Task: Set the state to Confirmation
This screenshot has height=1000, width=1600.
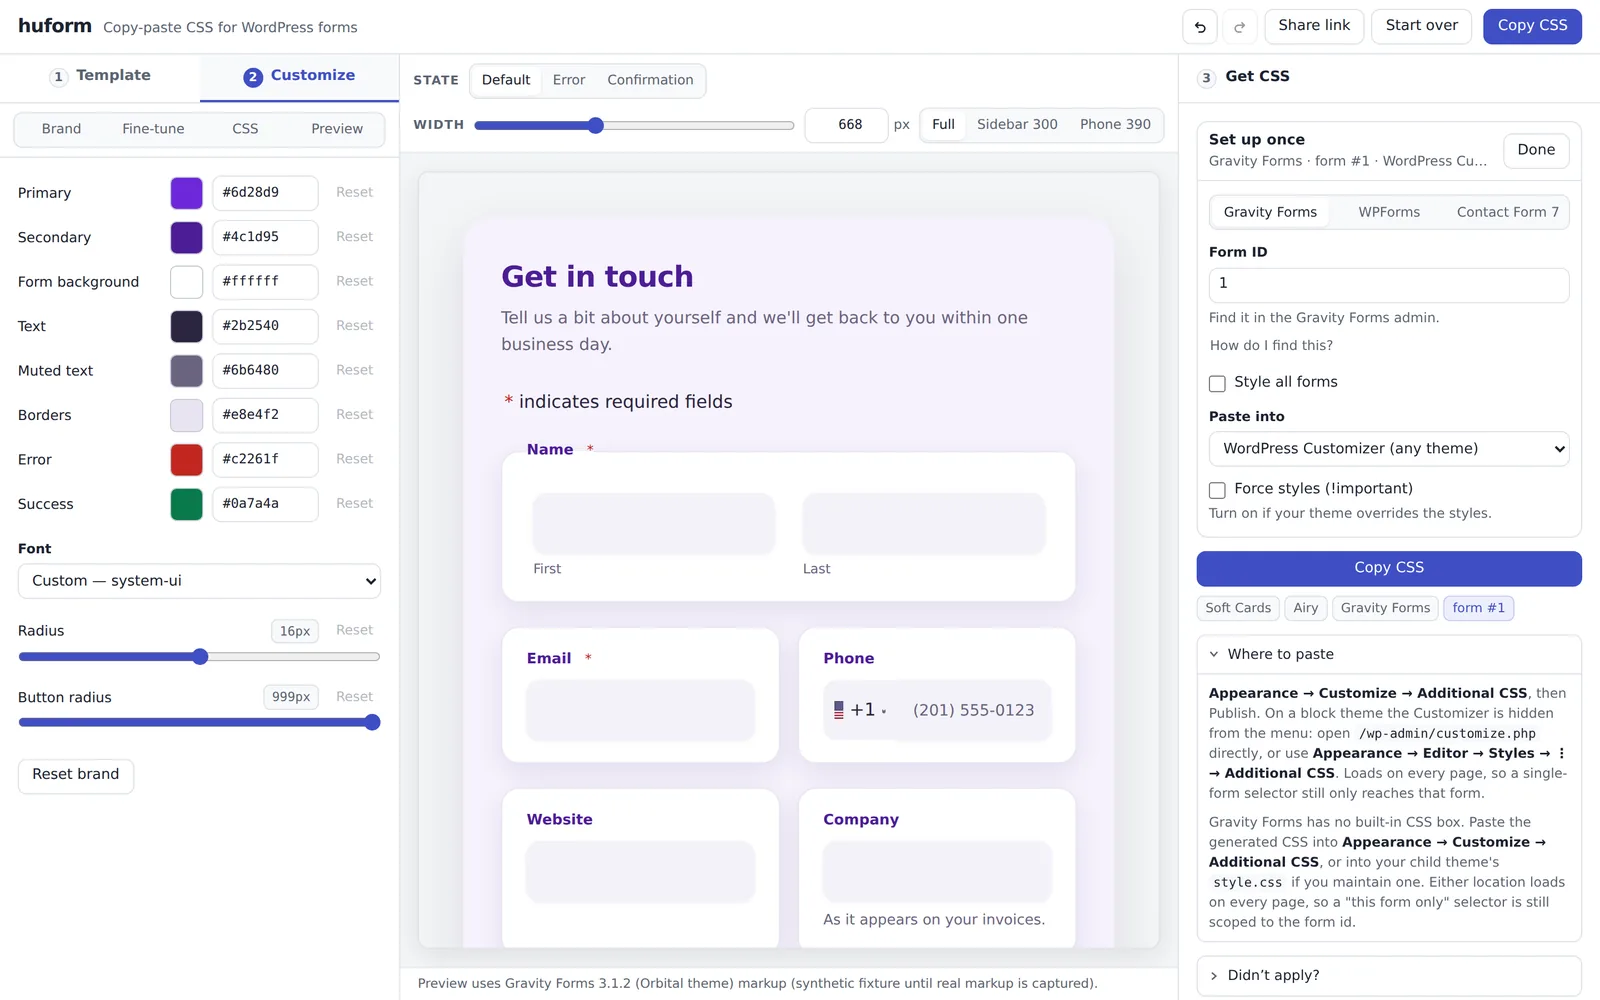Action: tap(650, 80)
